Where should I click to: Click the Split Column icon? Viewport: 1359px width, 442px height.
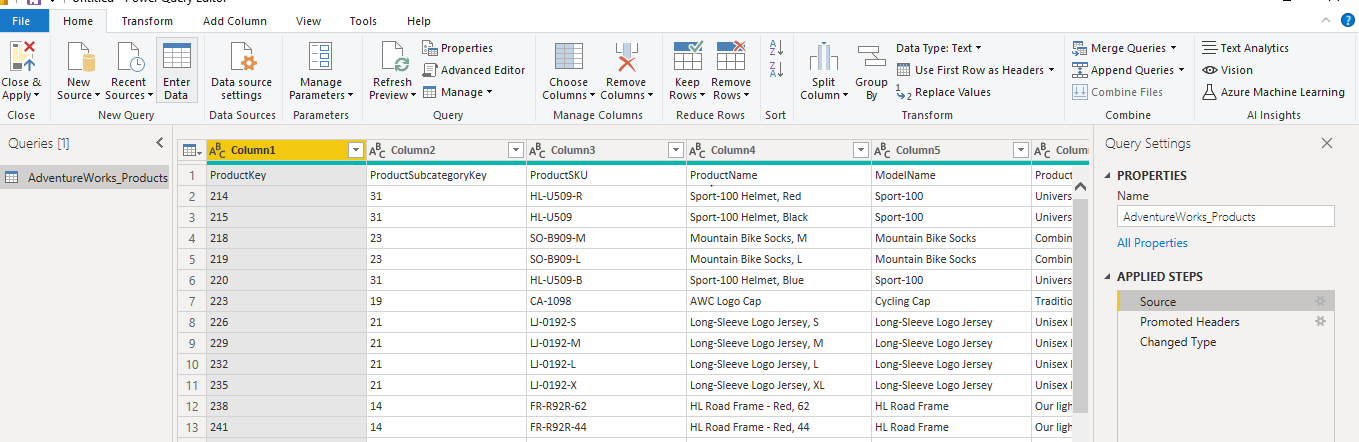click(x=823, y=56)
